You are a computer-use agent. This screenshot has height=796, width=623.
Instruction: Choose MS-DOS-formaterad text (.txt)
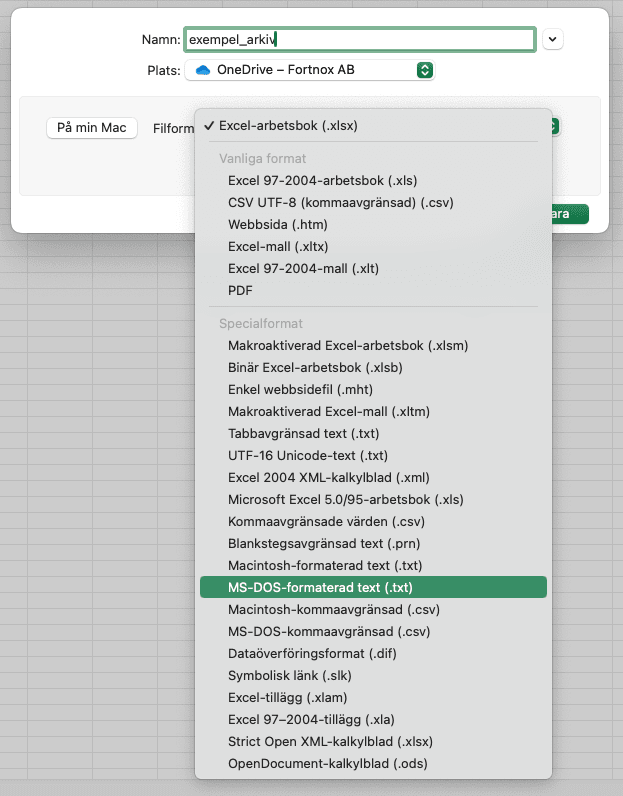click(x=373, y=587)
